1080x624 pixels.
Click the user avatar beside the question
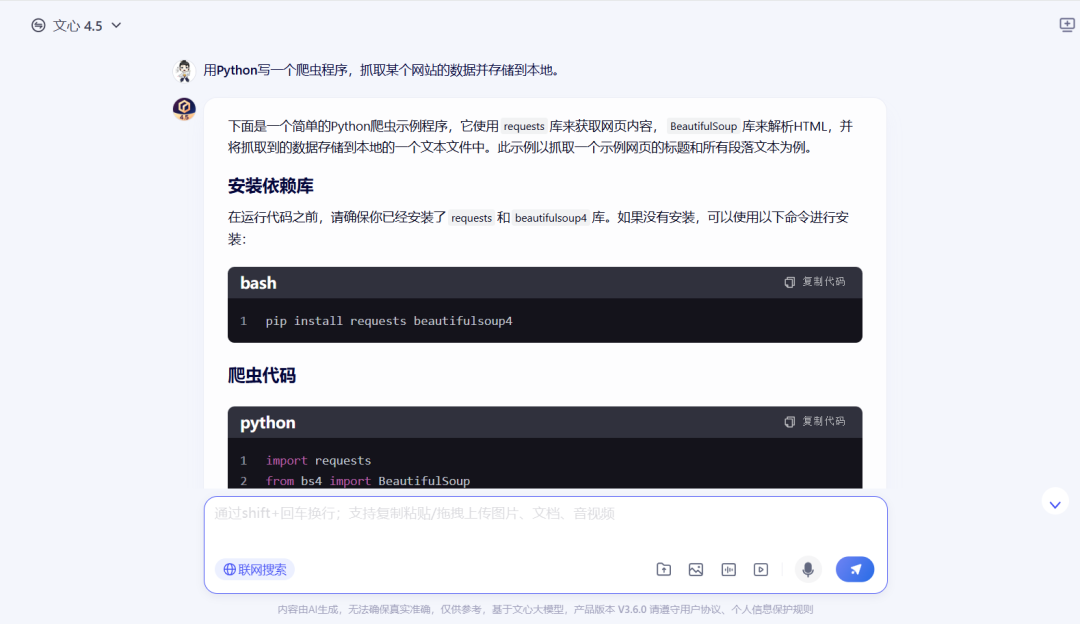tap(184, 70)
